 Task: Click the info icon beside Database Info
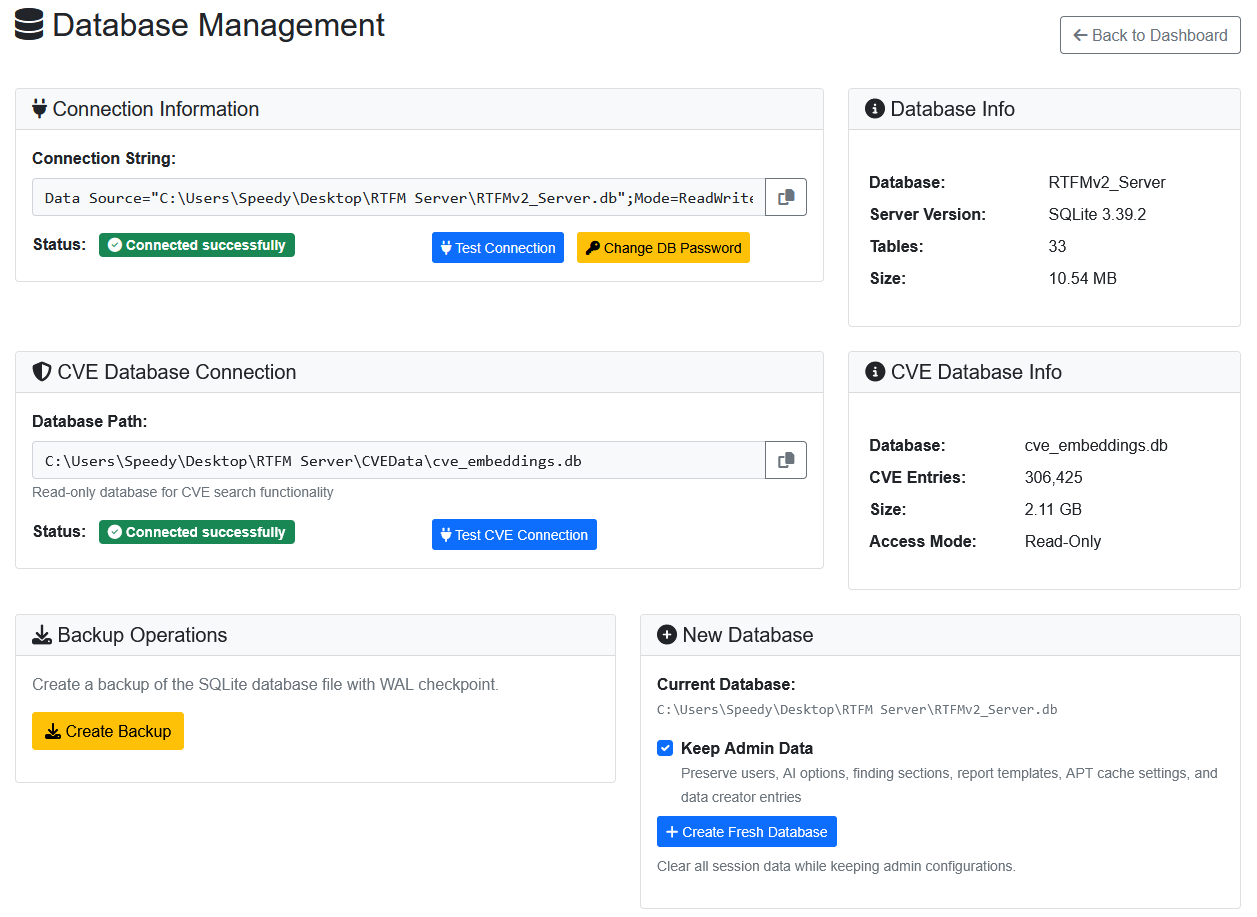875,109
